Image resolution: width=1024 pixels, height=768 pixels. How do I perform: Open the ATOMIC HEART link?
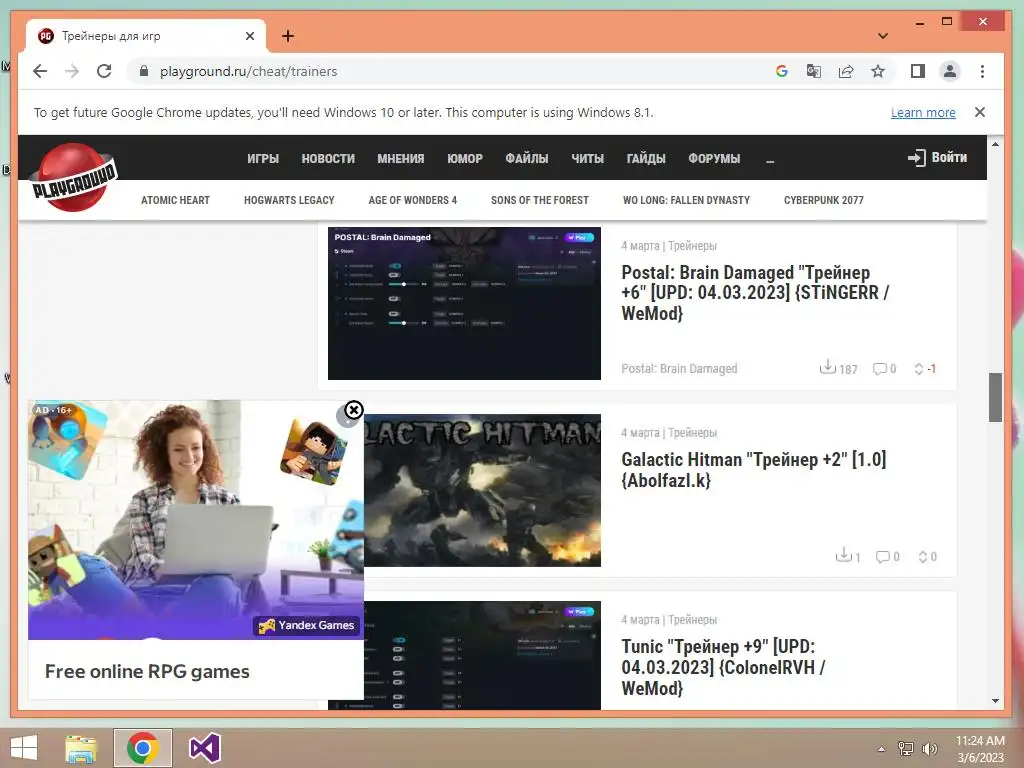click(175, 200)
